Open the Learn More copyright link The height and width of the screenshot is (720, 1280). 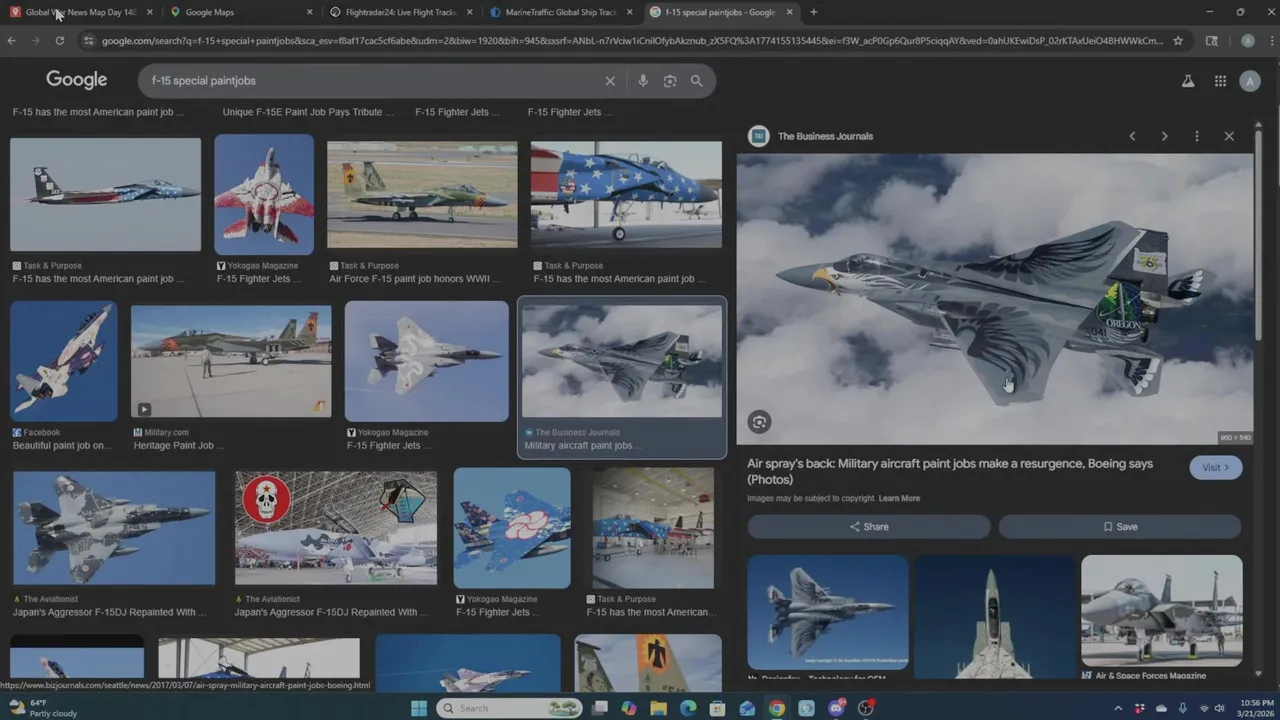click(899, 498)
